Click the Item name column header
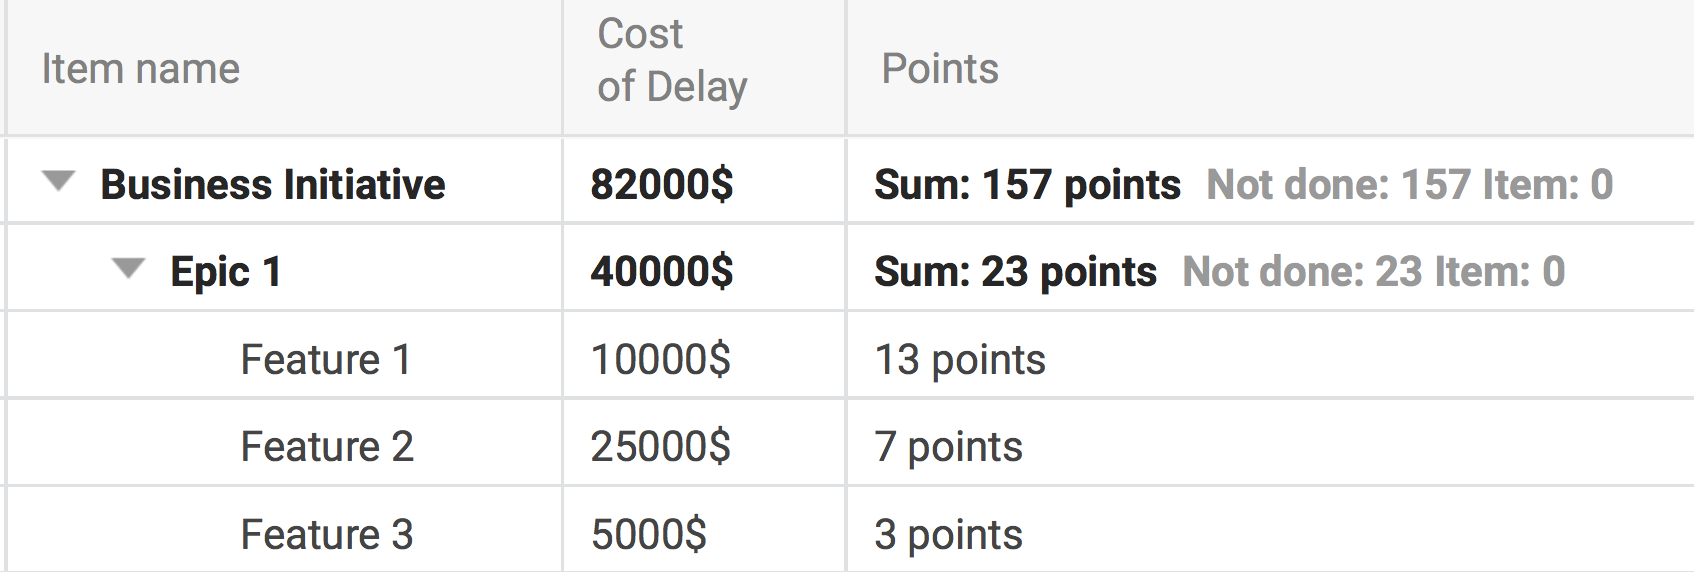This screenshot has height=572, width=1694. pos(140,69)
